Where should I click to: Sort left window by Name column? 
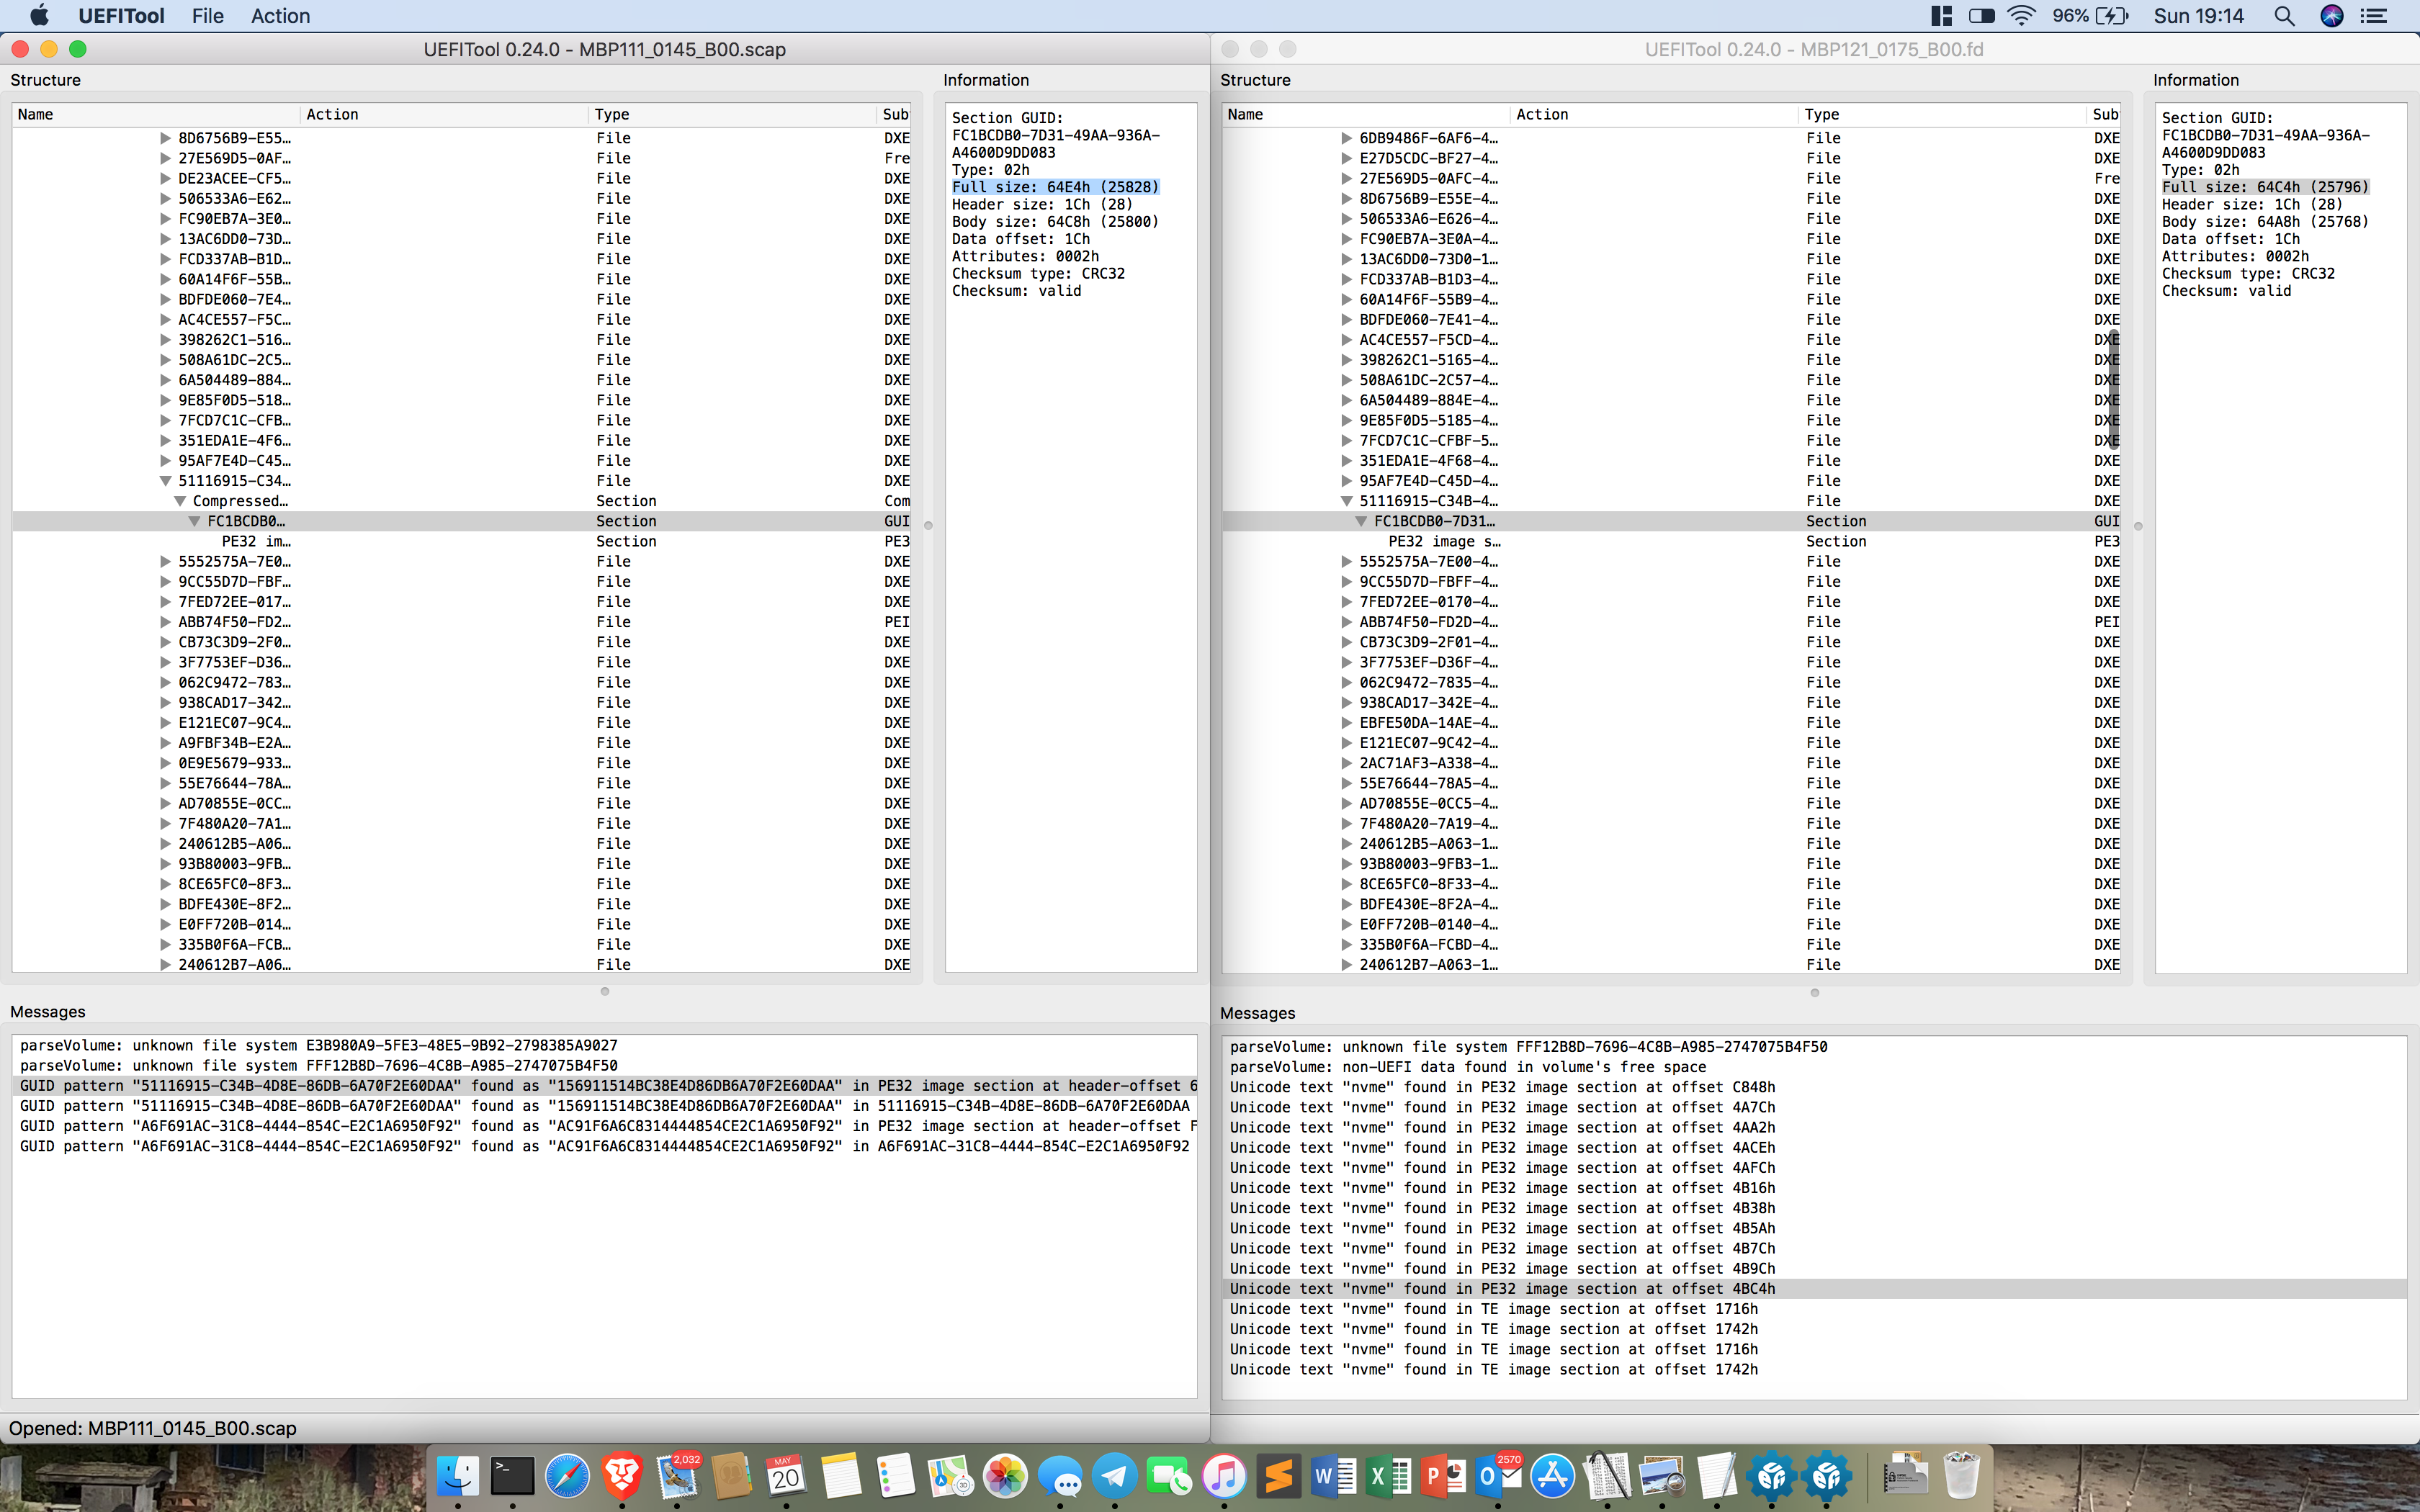pos(155,114)
